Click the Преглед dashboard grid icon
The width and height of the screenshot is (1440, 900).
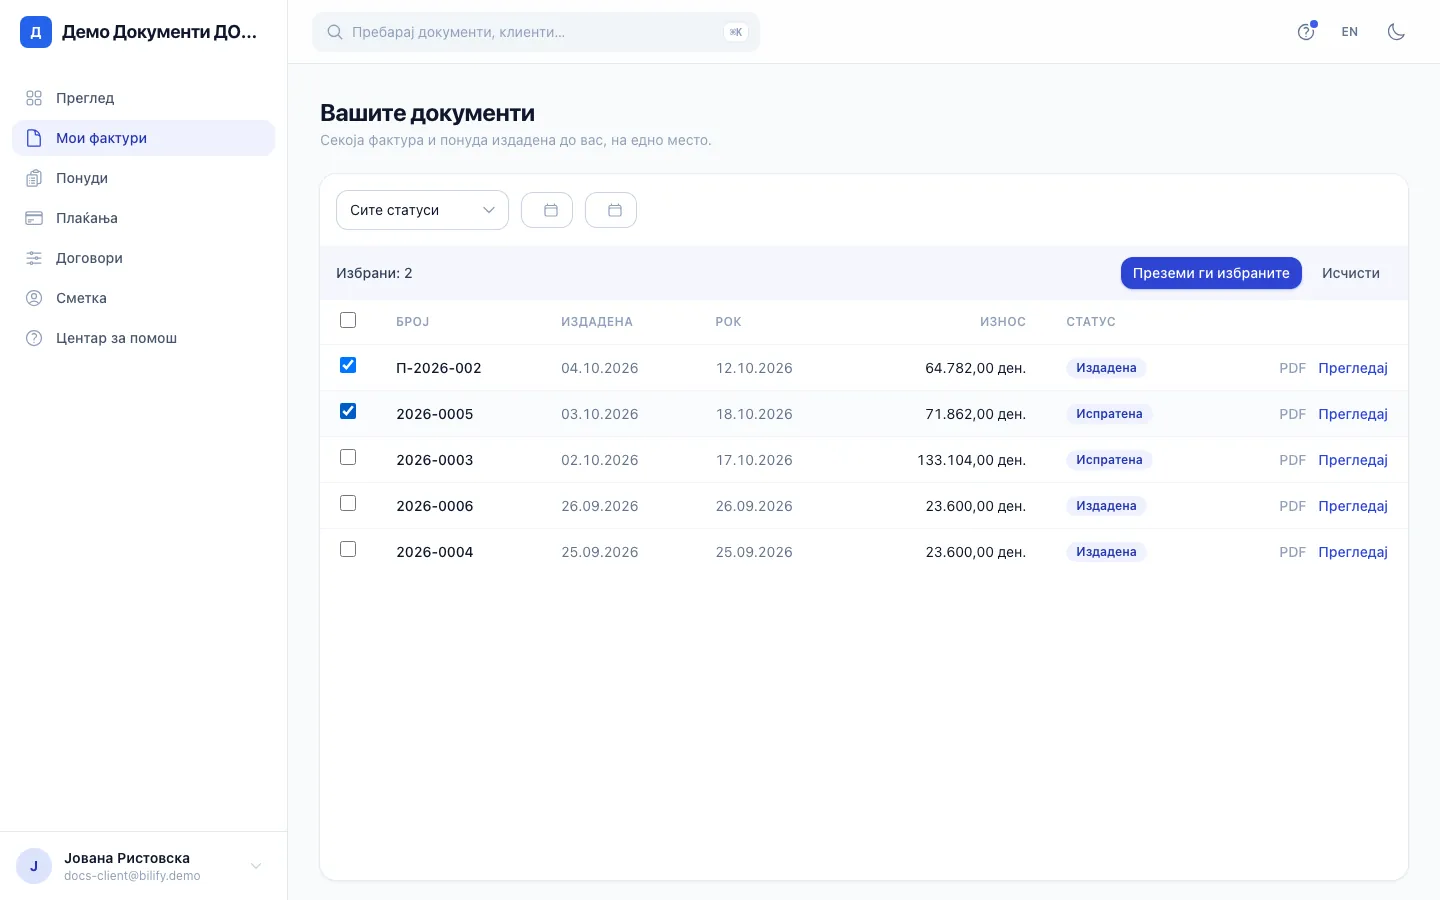(x=34, y=98)
